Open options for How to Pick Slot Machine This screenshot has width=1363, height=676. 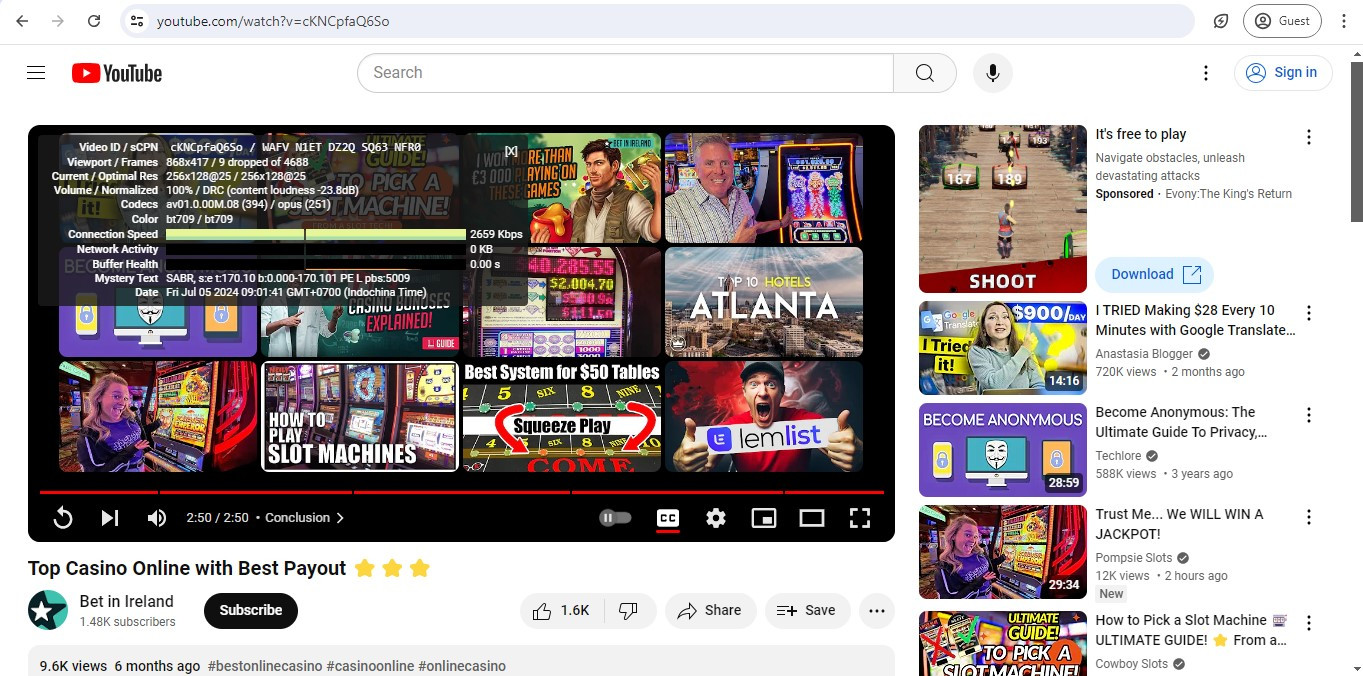1308,624
